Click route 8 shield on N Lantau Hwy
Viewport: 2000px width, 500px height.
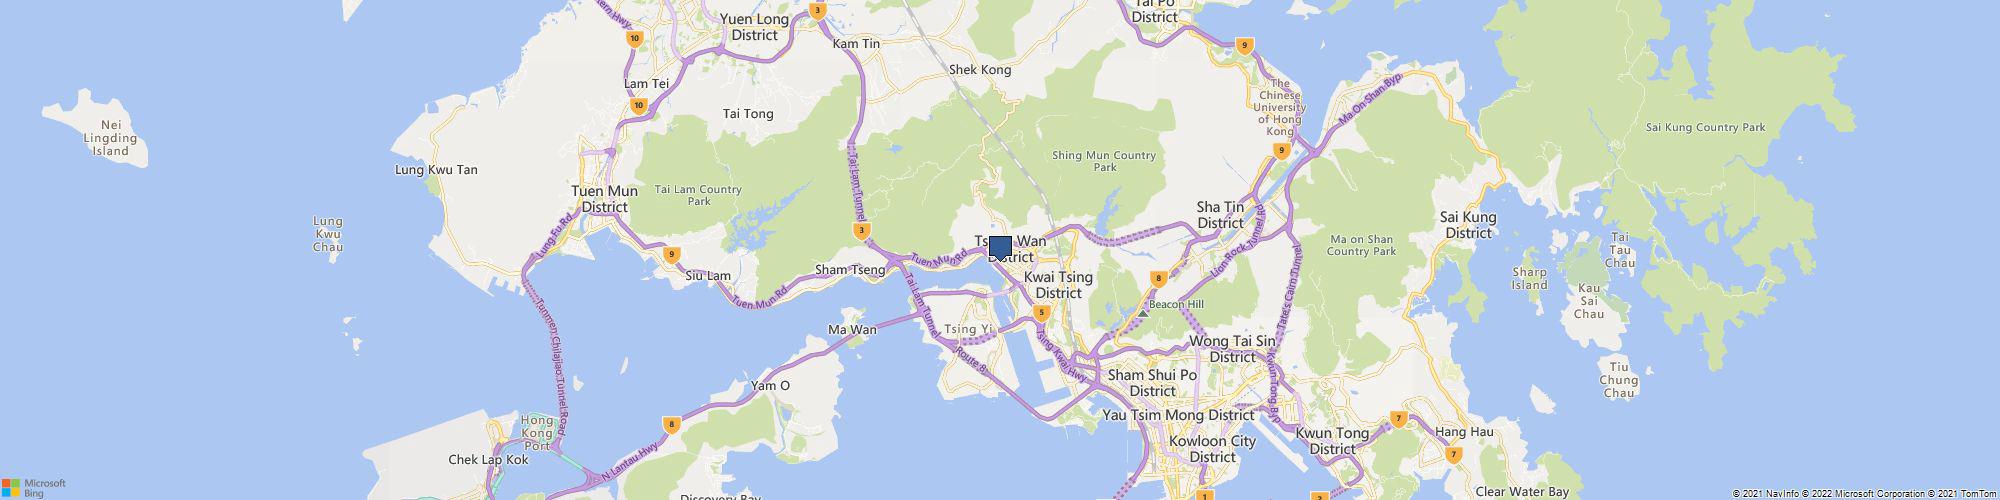click(672, 424)
